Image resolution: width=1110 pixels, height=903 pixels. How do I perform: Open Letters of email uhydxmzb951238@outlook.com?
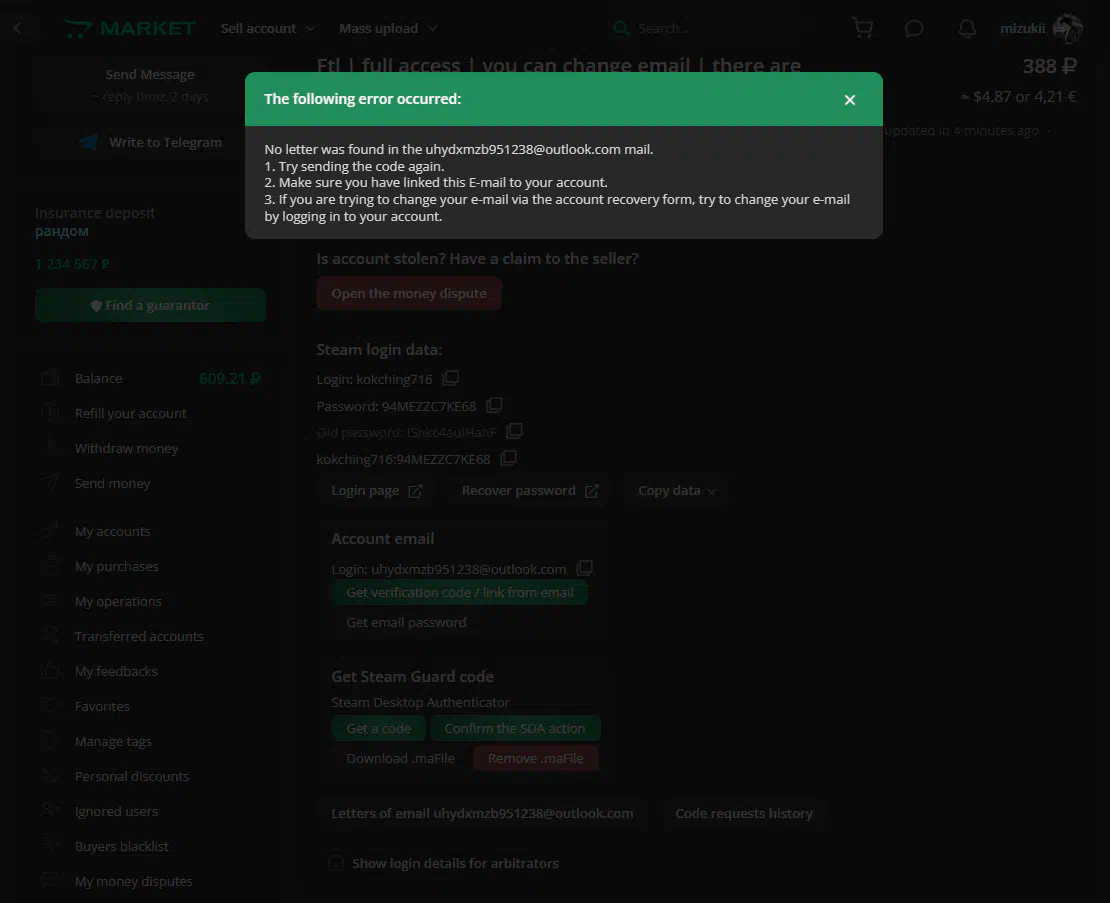[x=482, y=813]
